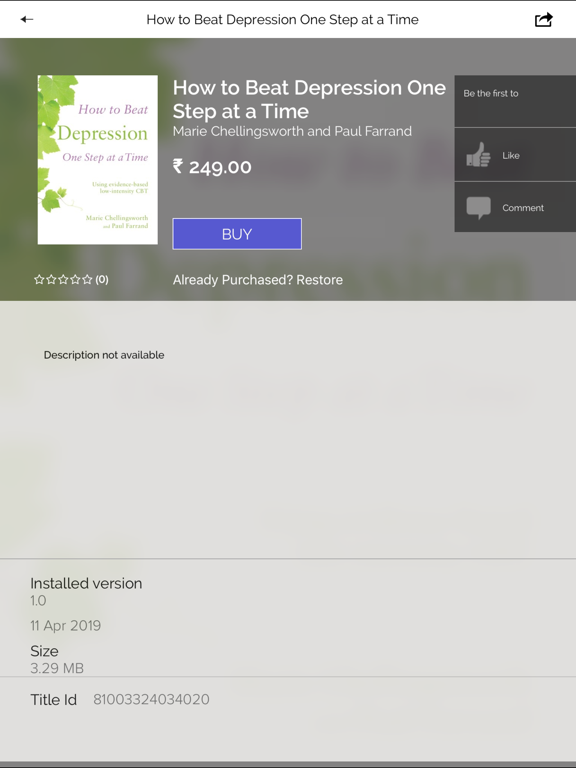The width and height of the screenshot is (576, 768).
Task: Open the share icon in the header
Action: (543, 20)
